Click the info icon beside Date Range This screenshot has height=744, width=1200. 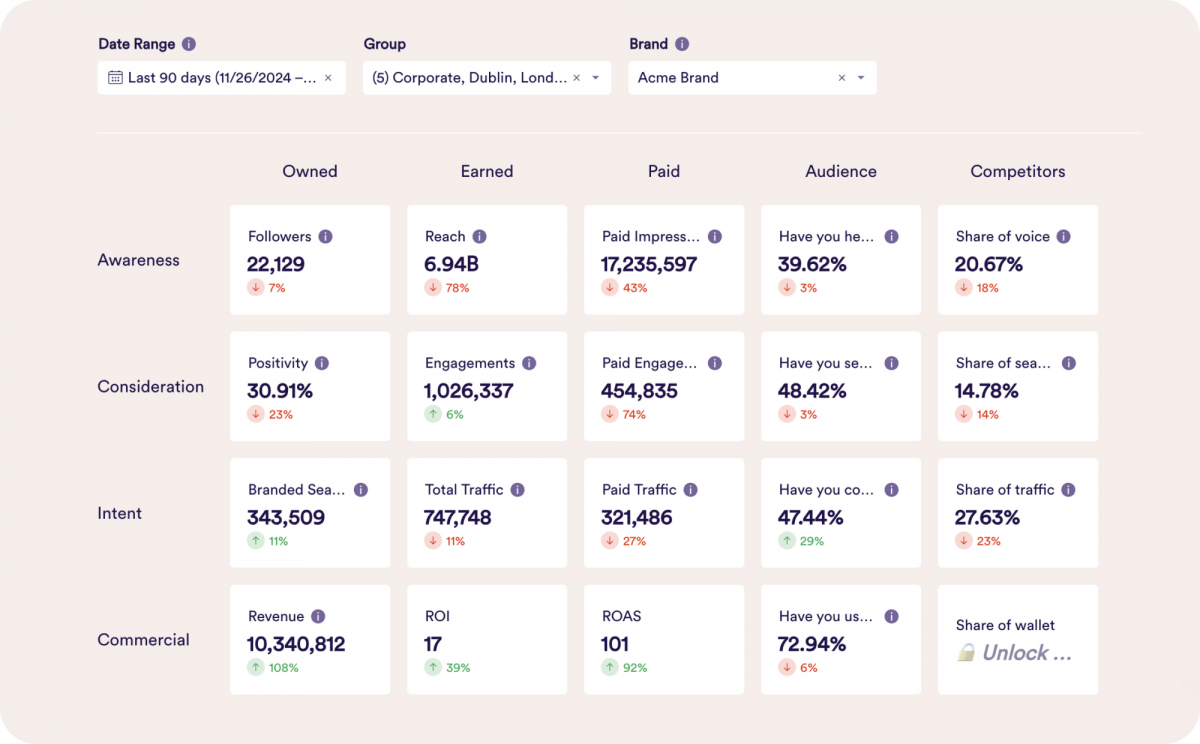coord(189,44)
